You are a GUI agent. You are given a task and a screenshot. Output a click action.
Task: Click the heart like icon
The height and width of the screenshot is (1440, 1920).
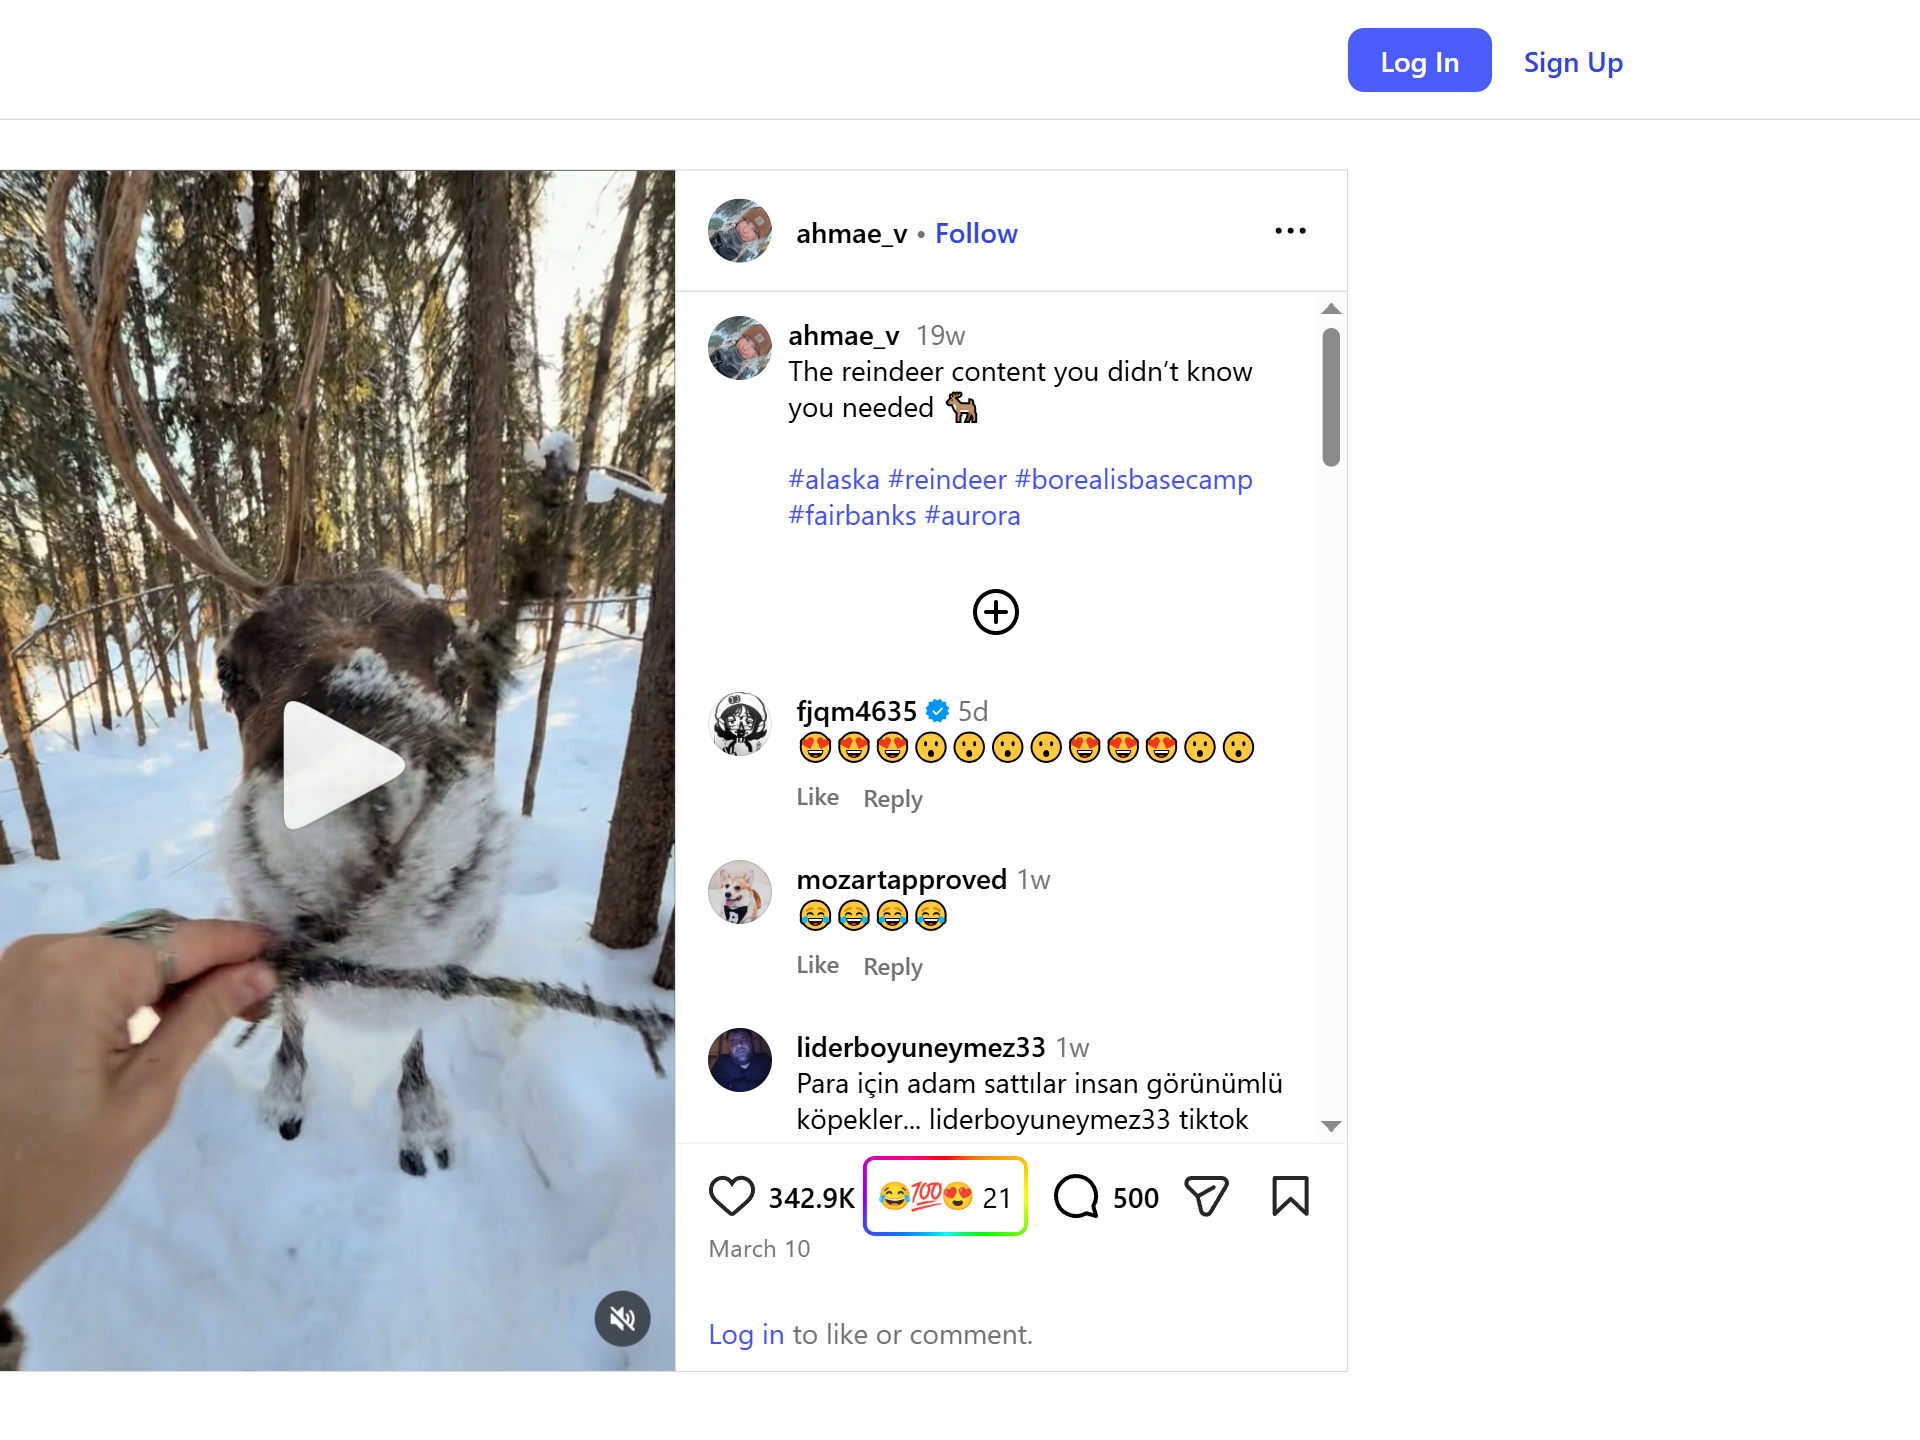[x=731, y=1196]
